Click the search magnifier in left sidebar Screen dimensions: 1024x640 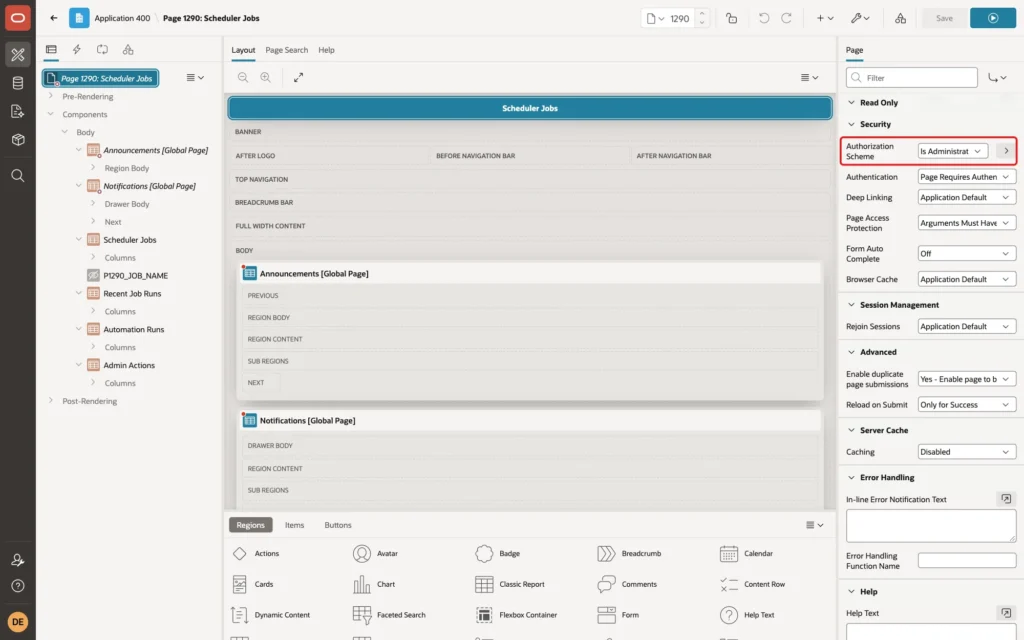coord(18,176)
